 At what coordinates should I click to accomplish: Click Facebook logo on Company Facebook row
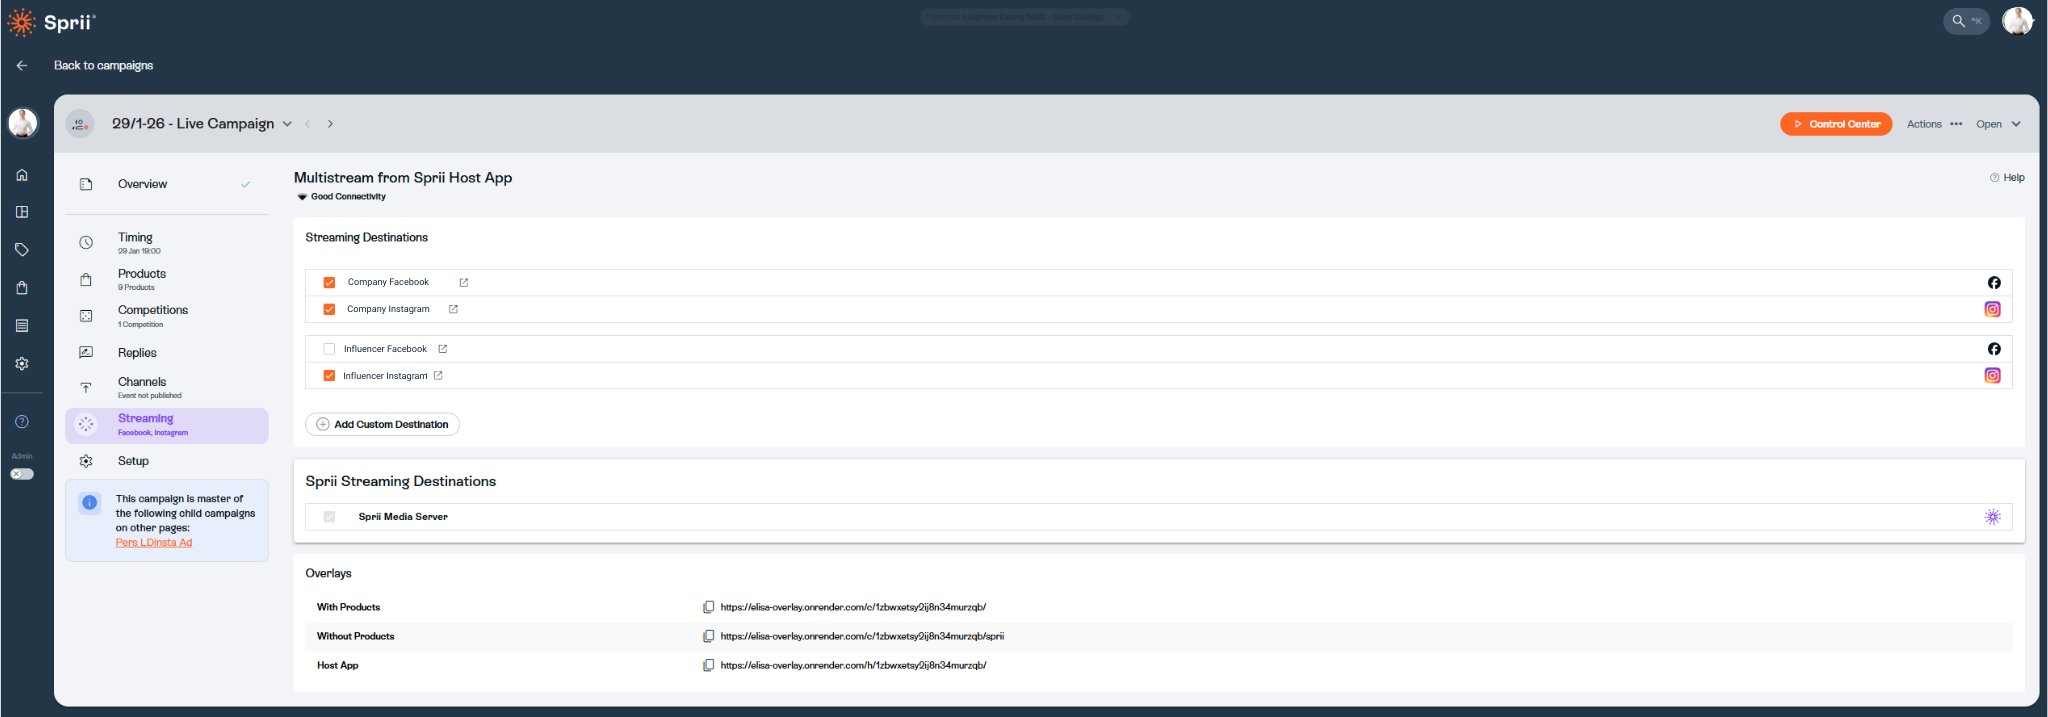[1994, 283]
